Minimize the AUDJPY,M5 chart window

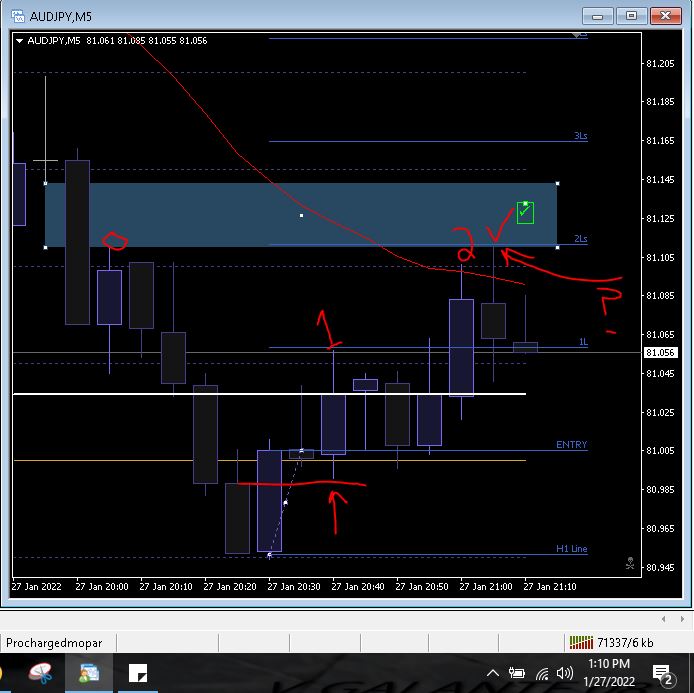tap(598, 16)
